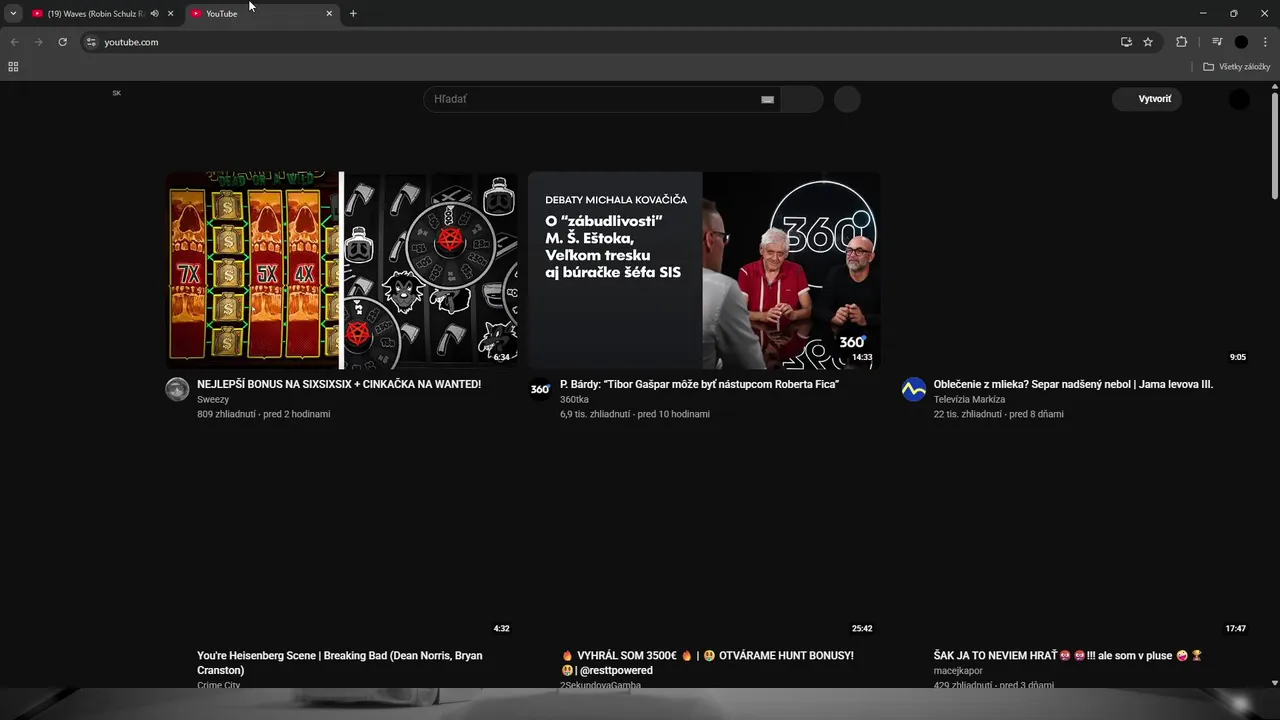Open the Chrome tab search dropdown
Image resolution: width=1280 pixels, height=720 pixels.
click(13, 13)
